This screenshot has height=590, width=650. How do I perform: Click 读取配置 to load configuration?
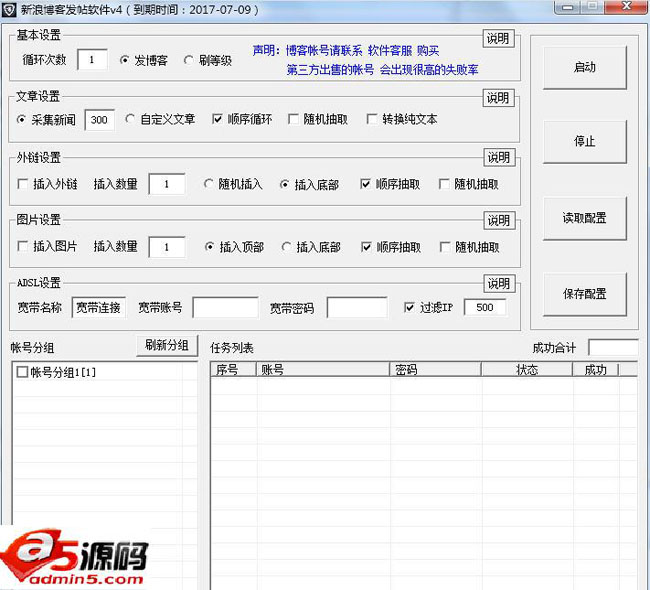[585, 218]
